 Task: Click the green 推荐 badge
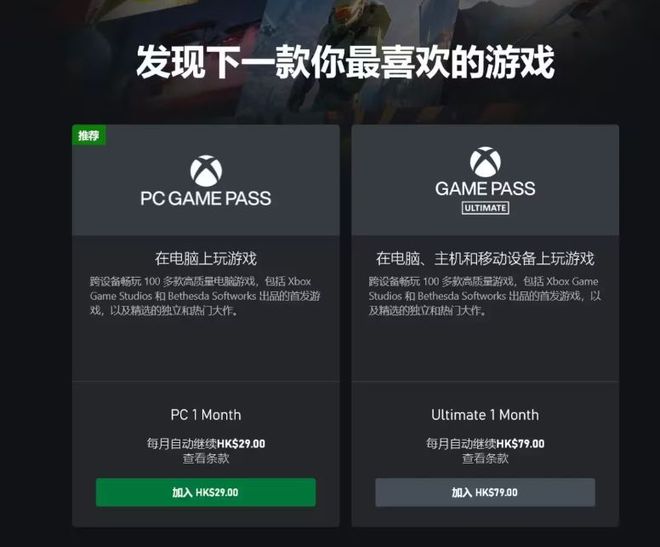pyautogui.click(x=88, y=135)
